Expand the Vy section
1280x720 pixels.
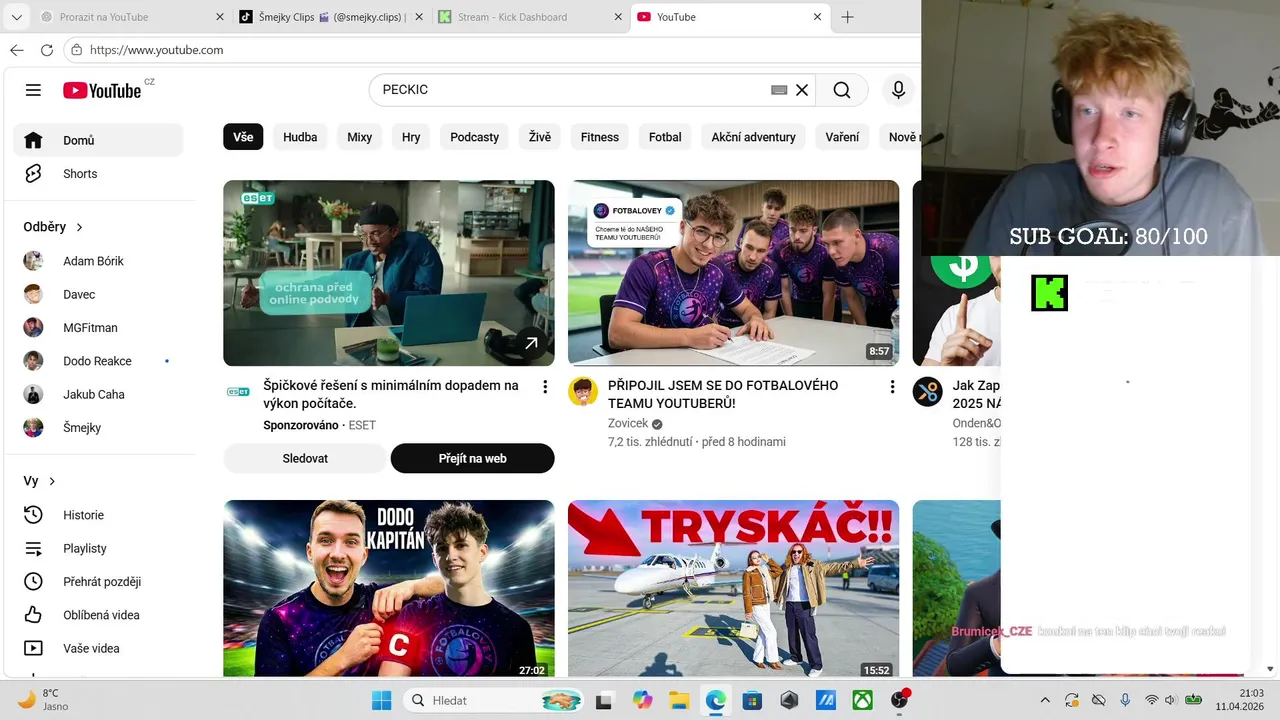(39, 481)
